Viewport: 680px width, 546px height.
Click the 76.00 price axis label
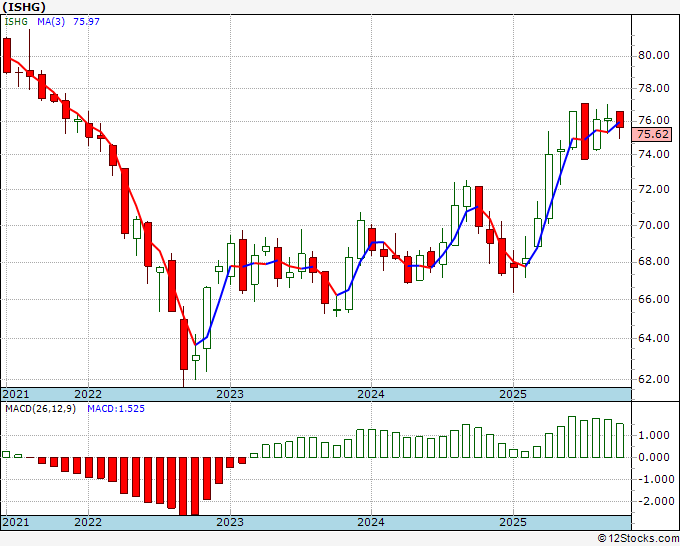pyautogui.click(x=653, y=120)
